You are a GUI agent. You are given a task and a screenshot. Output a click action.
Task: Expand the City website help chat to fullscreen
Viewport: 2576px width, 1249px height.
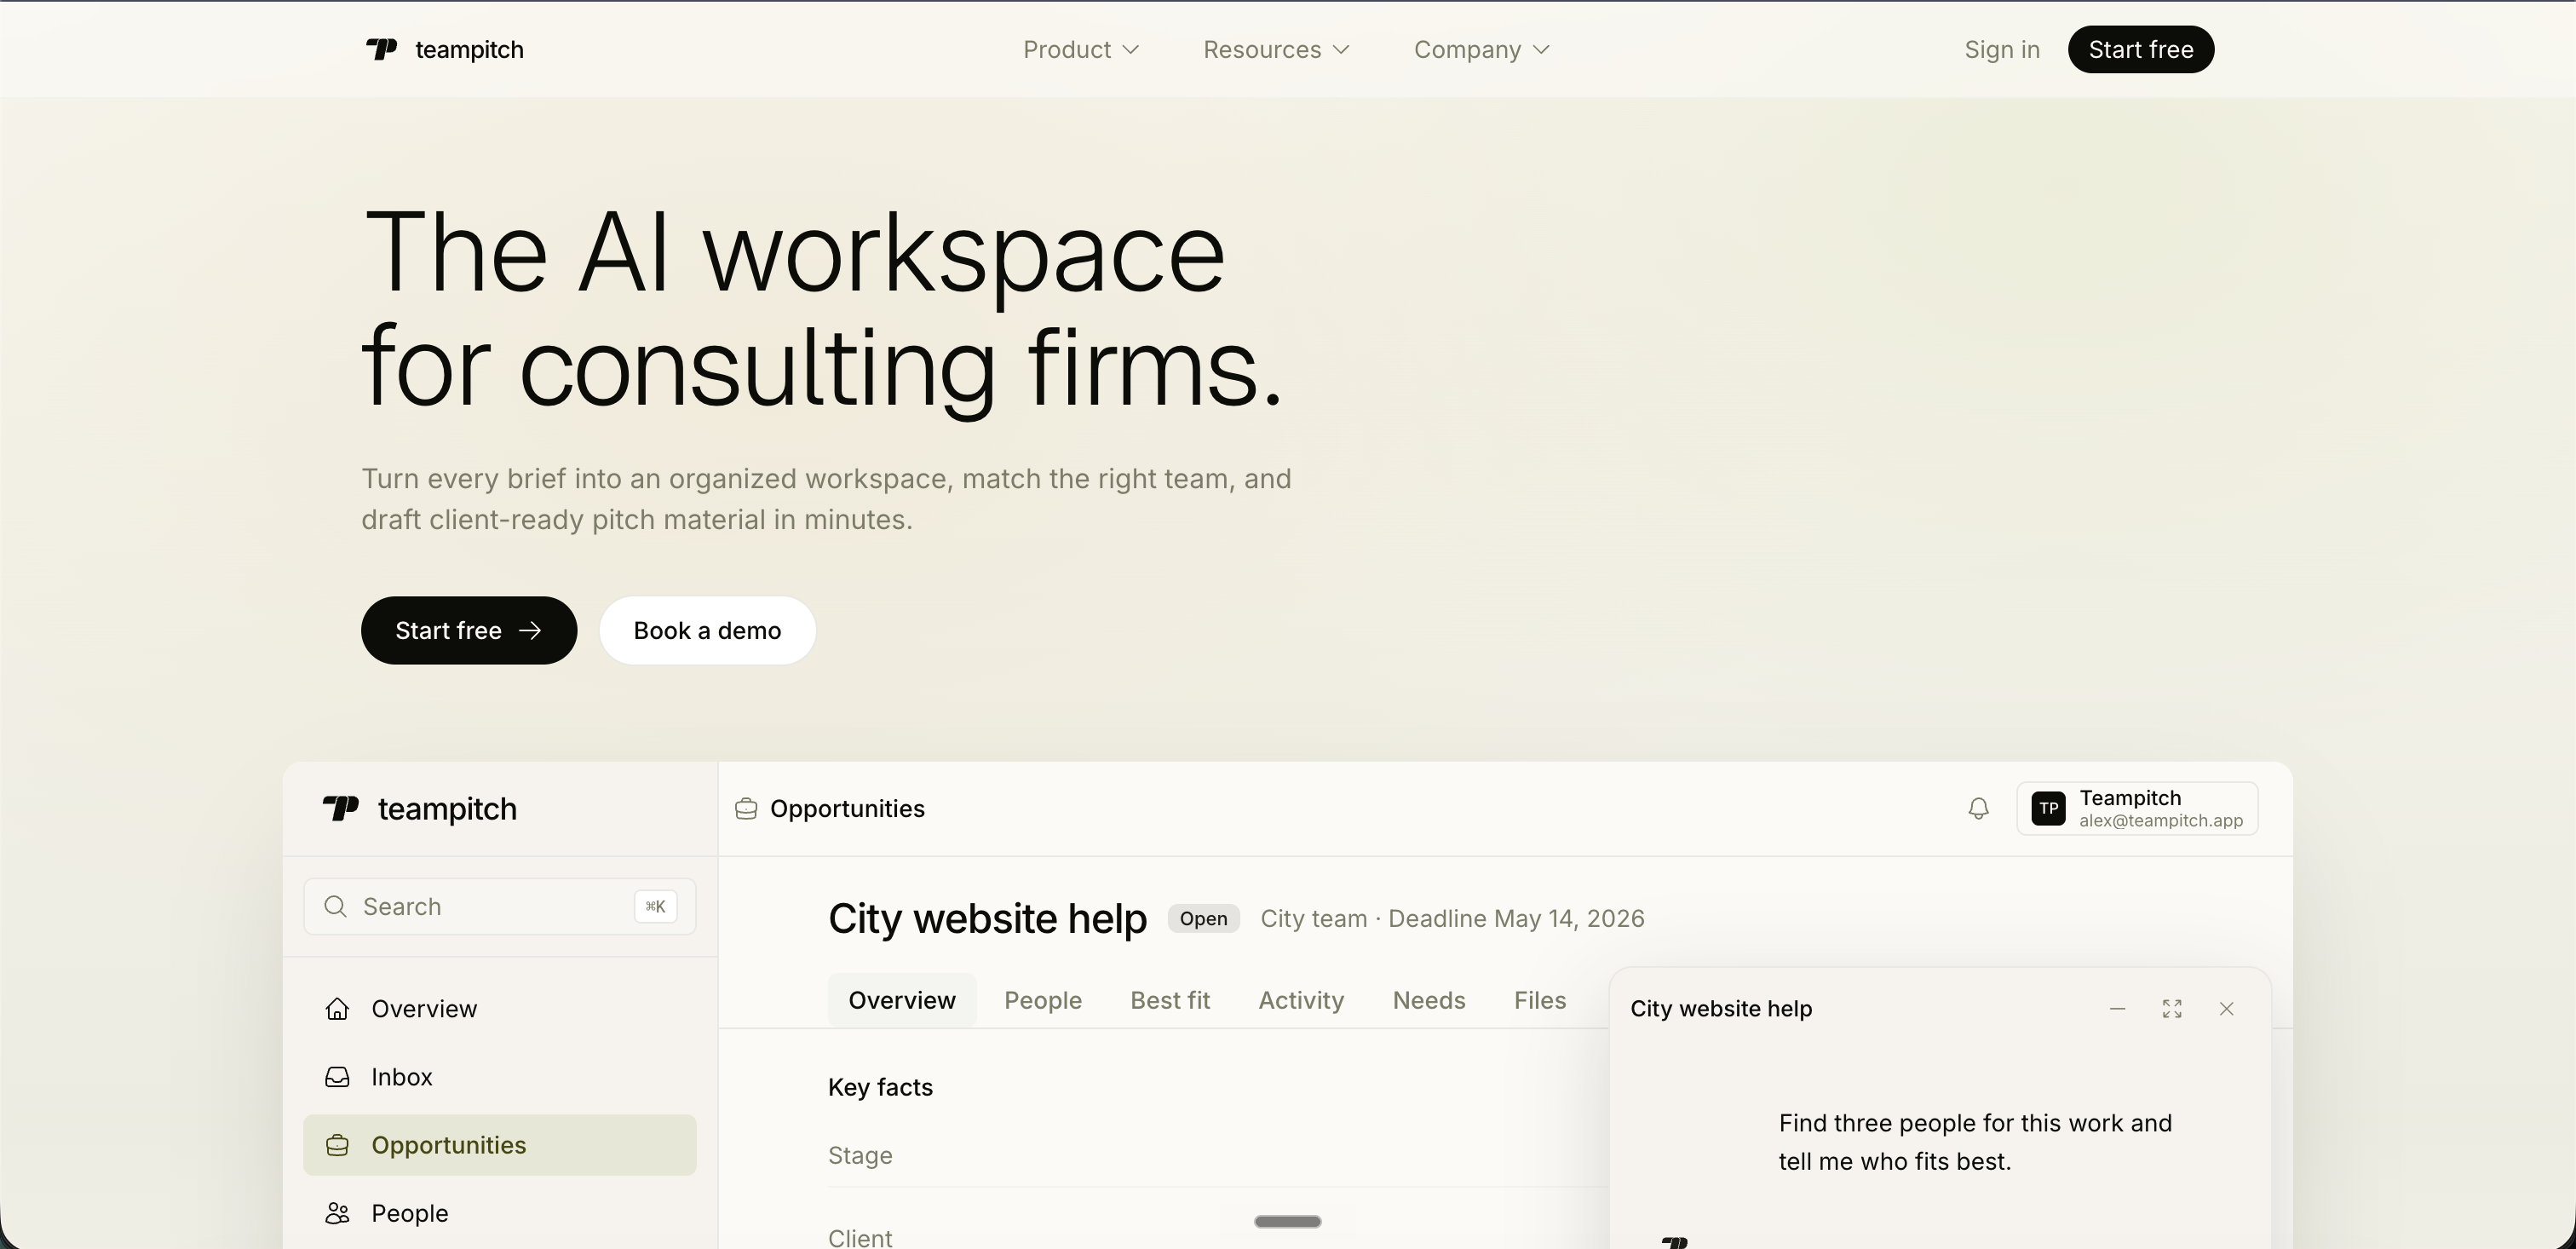tap(2172, 1009)
